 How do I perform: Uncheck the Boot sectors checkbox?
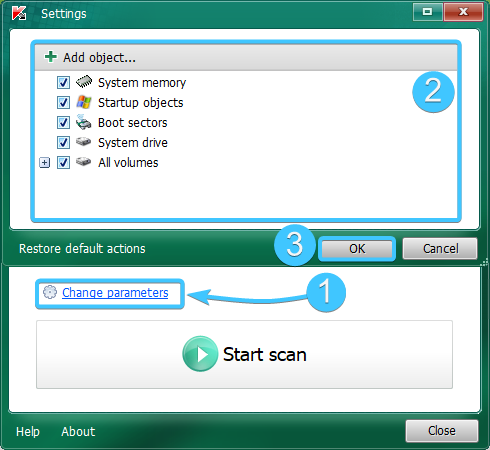63,122
